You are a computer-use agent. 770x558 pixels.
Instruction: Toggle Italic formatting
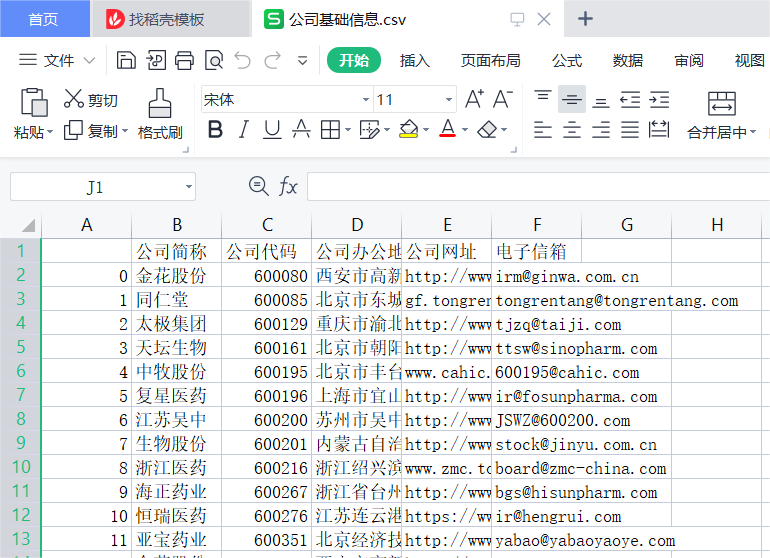[244, 130]
